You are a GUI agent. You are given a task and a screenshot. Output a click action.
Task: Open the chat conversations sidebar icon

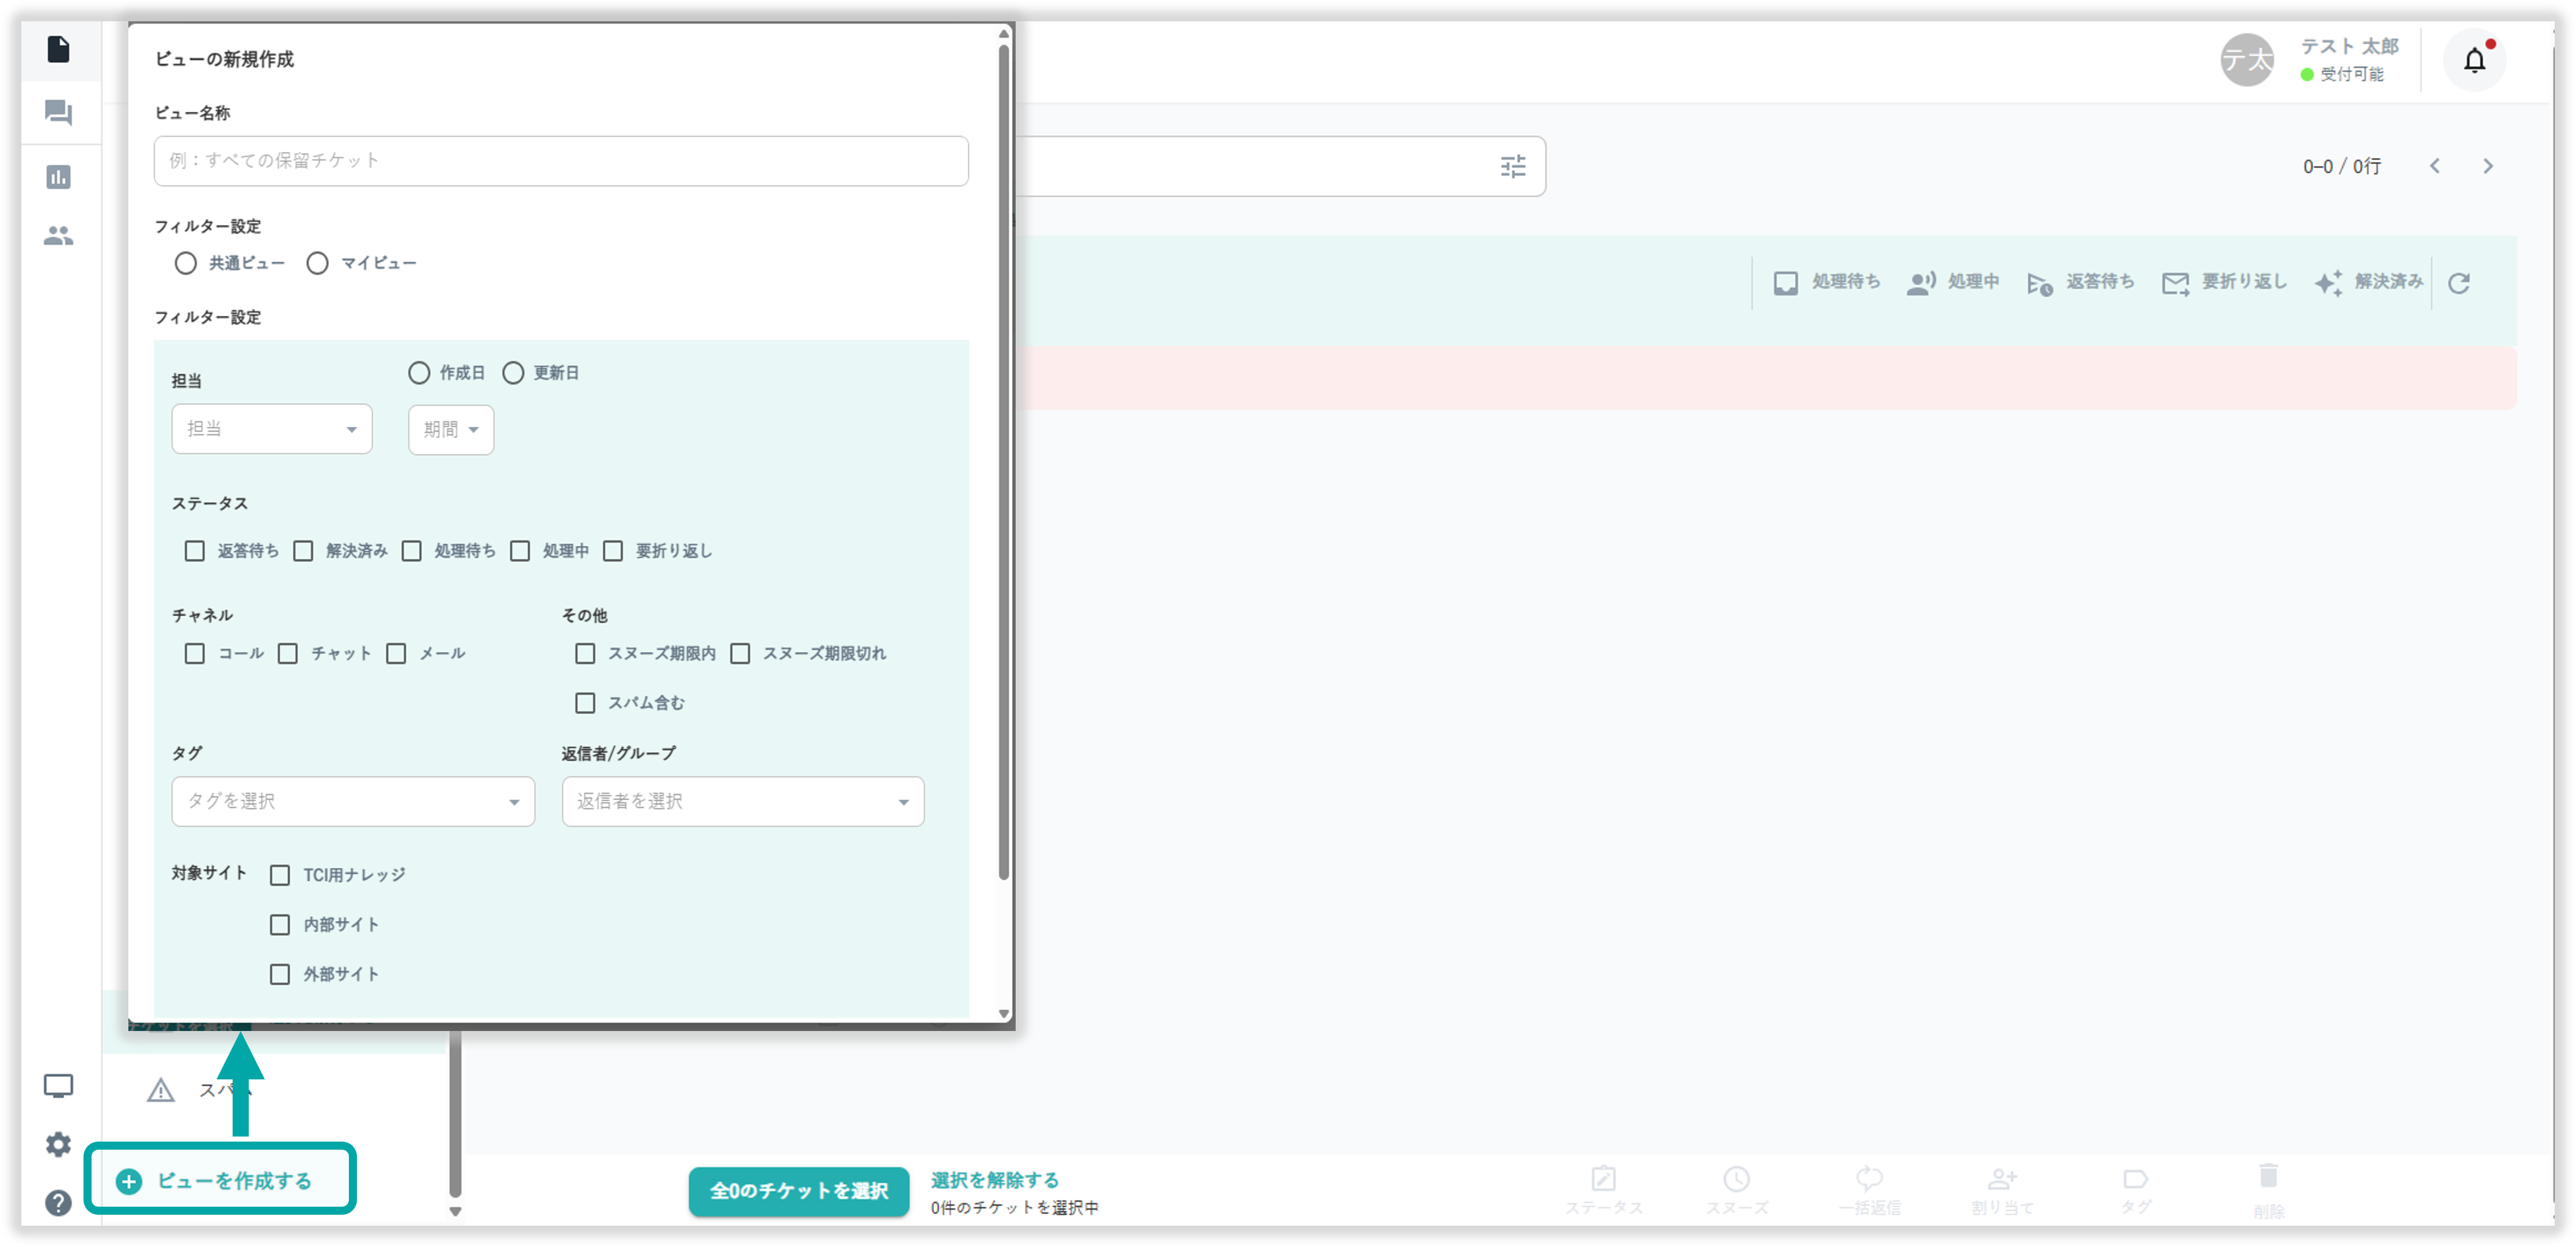pyautogui.click(x=59, y=112)
